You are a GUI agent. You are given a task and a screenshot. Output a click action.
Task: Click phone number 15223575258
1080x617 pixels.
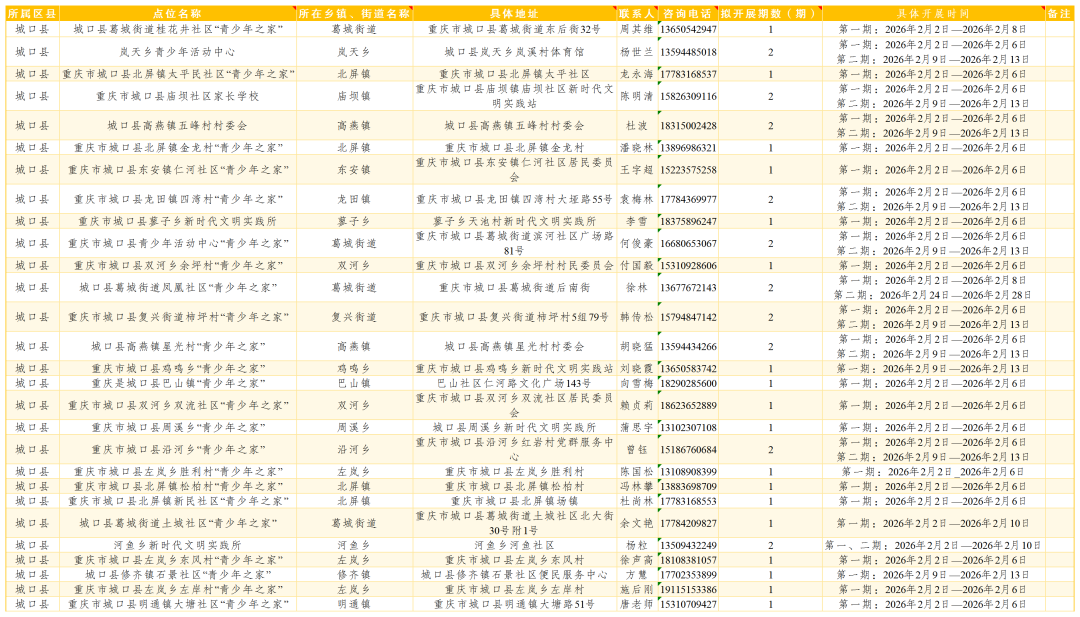(688, 169)
